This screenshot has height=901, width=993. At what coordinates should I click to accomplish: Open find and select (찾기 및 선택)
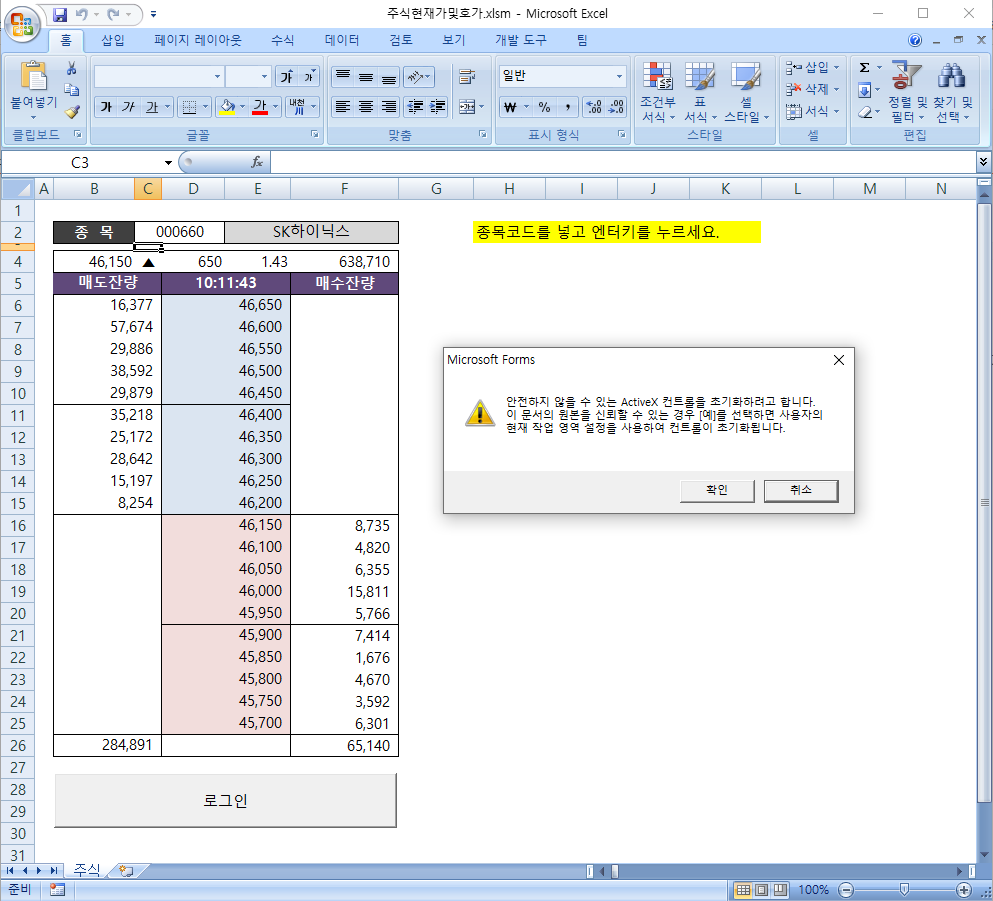[952, 92]
